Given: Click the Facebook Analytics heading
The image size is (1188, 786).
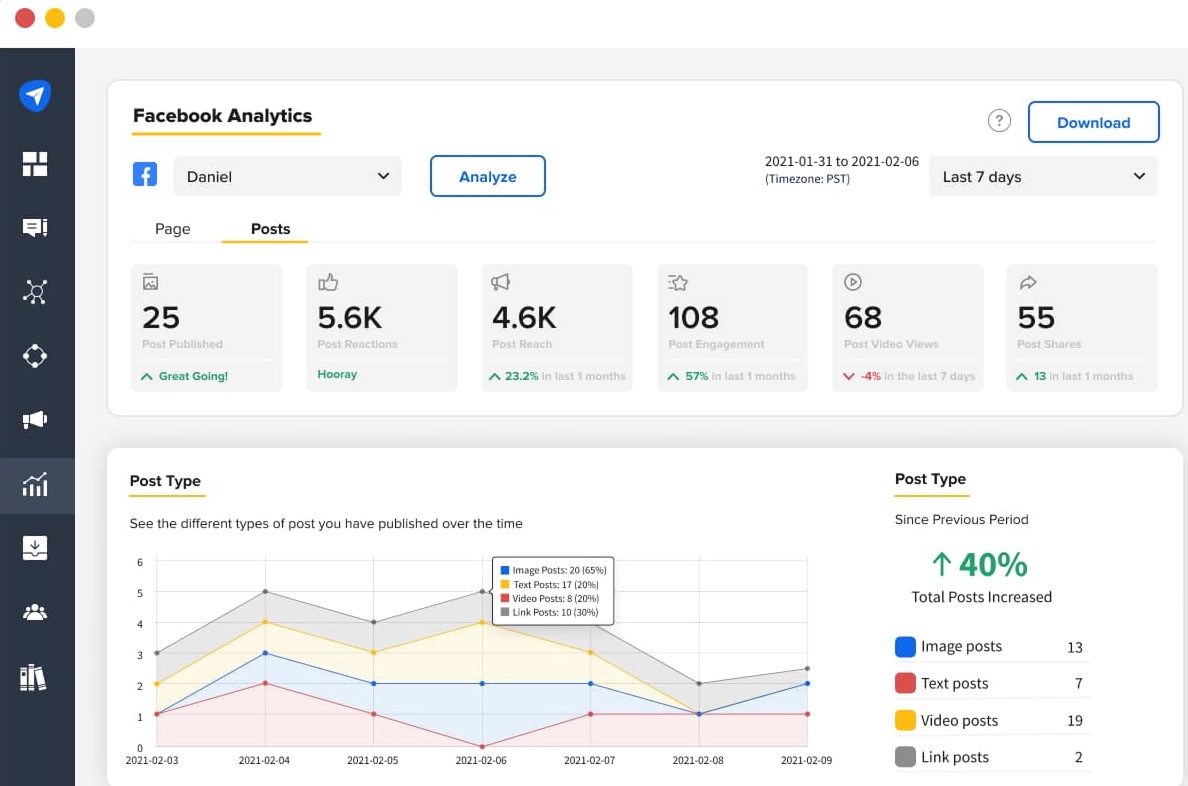Looking at the screenshot, I should (223, 115).
